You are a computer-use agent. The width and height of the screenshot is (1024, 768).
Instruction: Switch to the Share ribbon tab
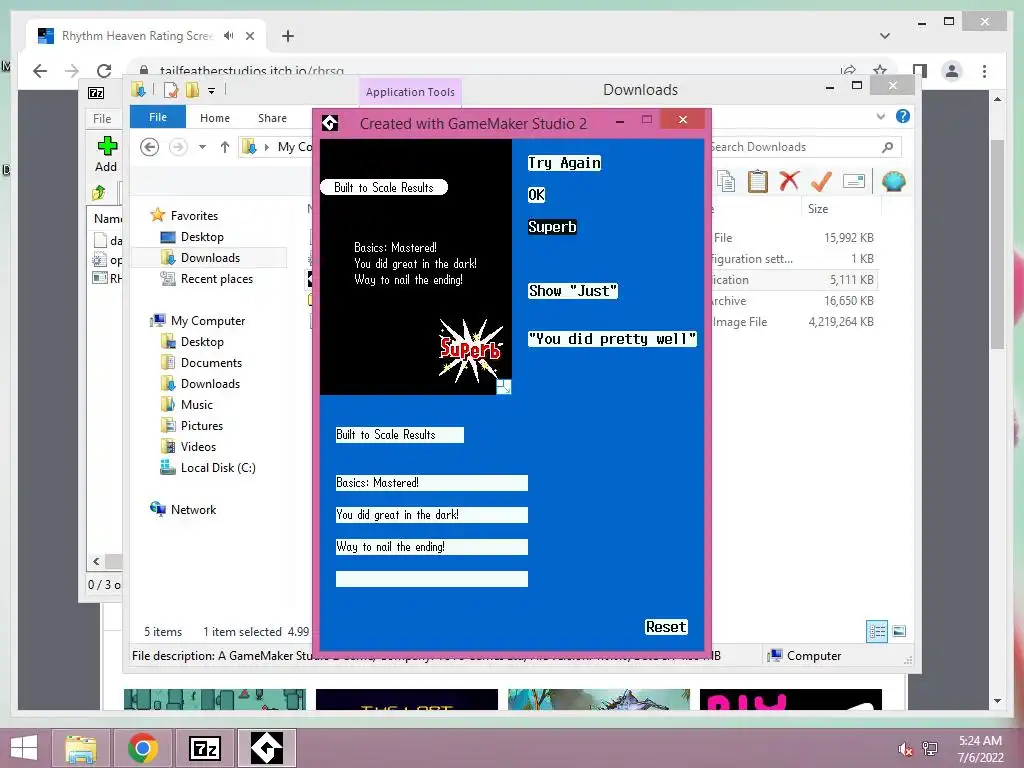click(x=272, y=118)
